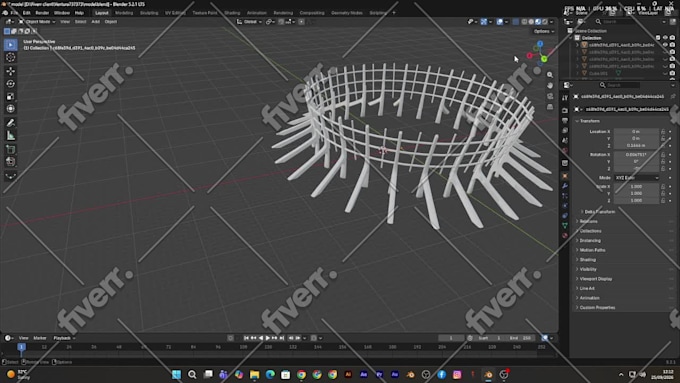Toggle visibility eye of Collection row
The width and height of the screenshot is (680, 383).
[x=665, y=38]
